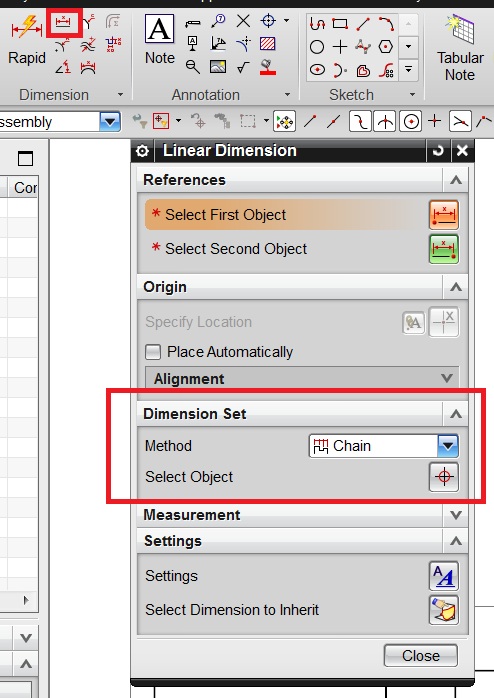Viewport: 494px width, 698px height.
Task: Select the Linear Dimension icon in ribbon
Action: coord(63,22)
